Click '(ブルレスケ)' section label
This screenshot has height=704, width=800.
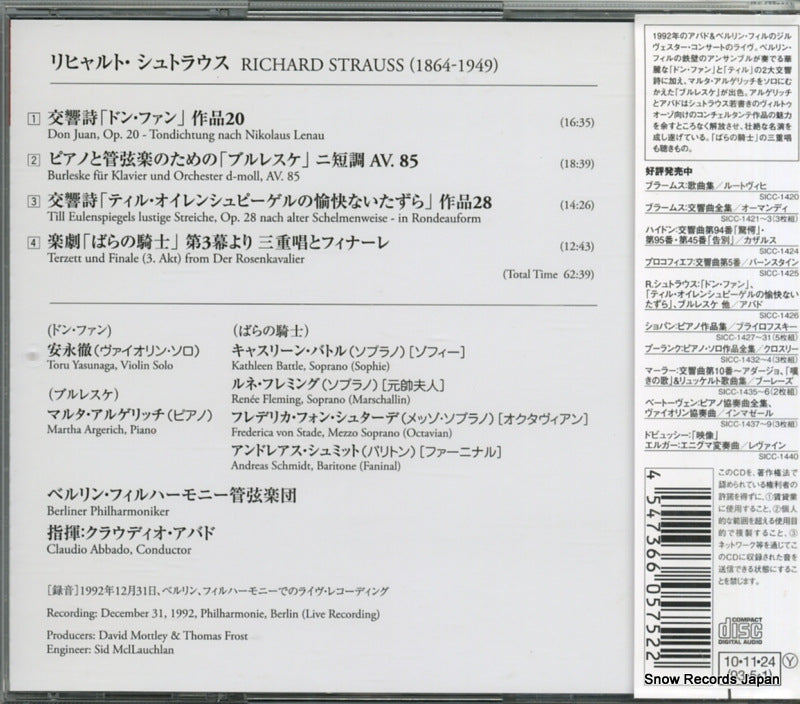pos(83,394)
